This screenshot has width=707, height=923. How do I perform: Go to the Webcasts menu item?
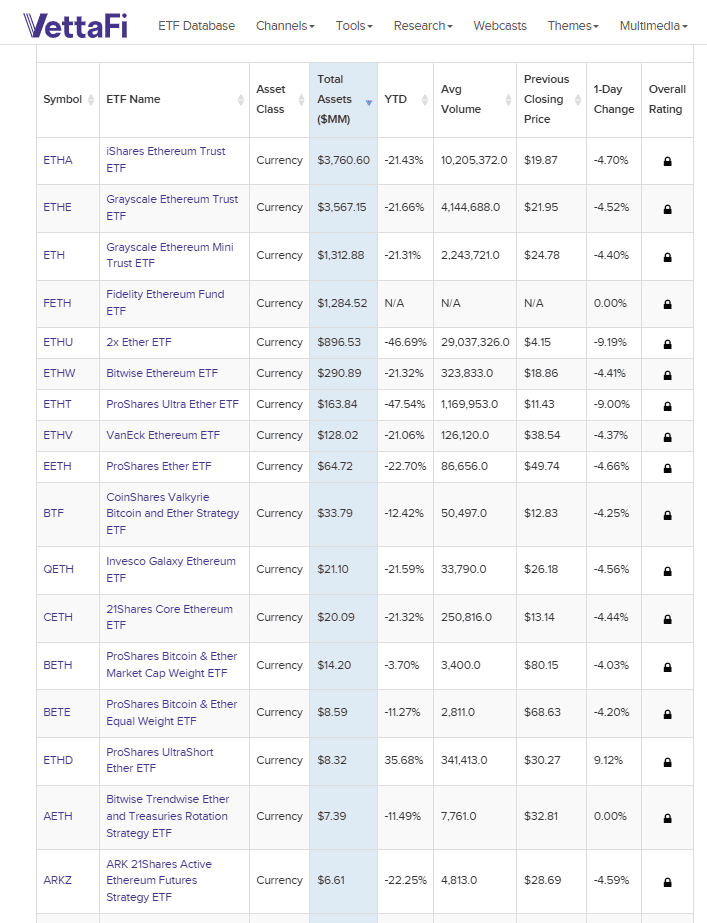[500, 26]
